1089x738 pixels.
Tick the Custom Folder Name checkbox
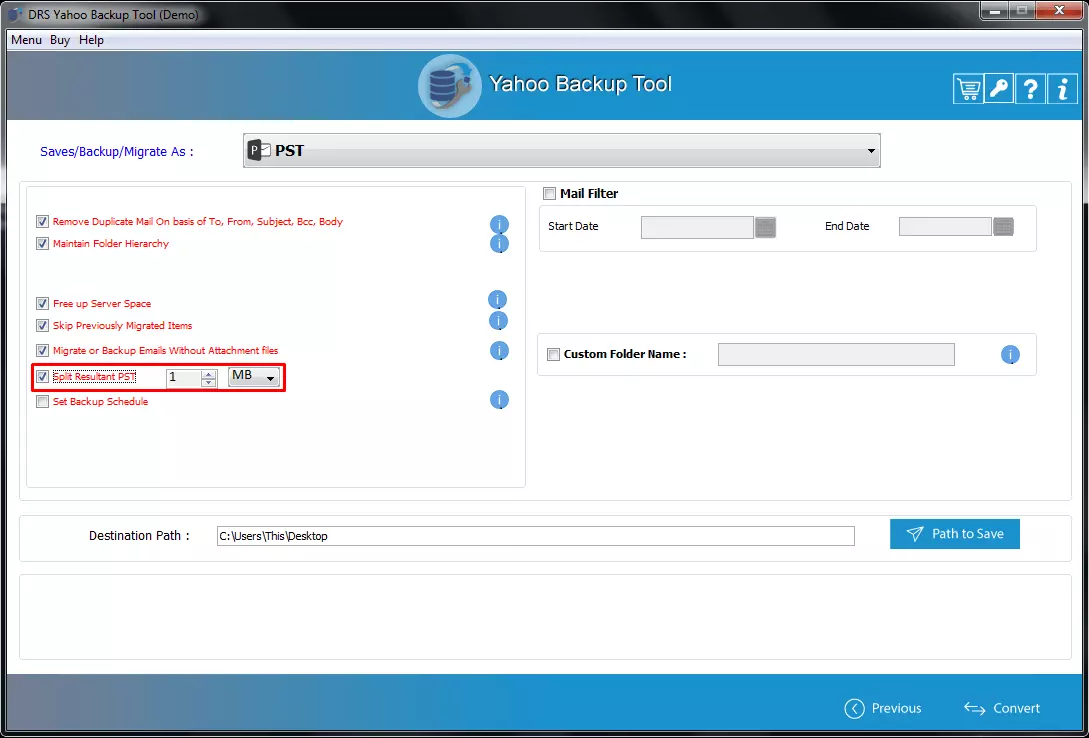coord(553,354)
